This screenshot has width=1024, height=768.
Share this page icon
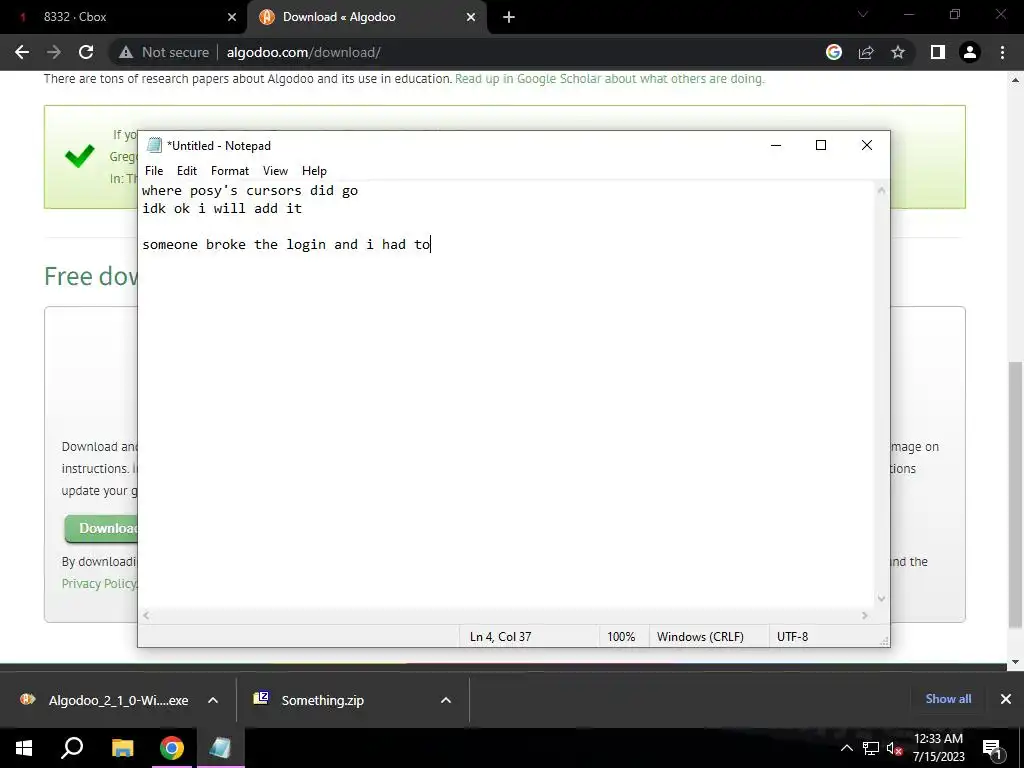(866, 52)
